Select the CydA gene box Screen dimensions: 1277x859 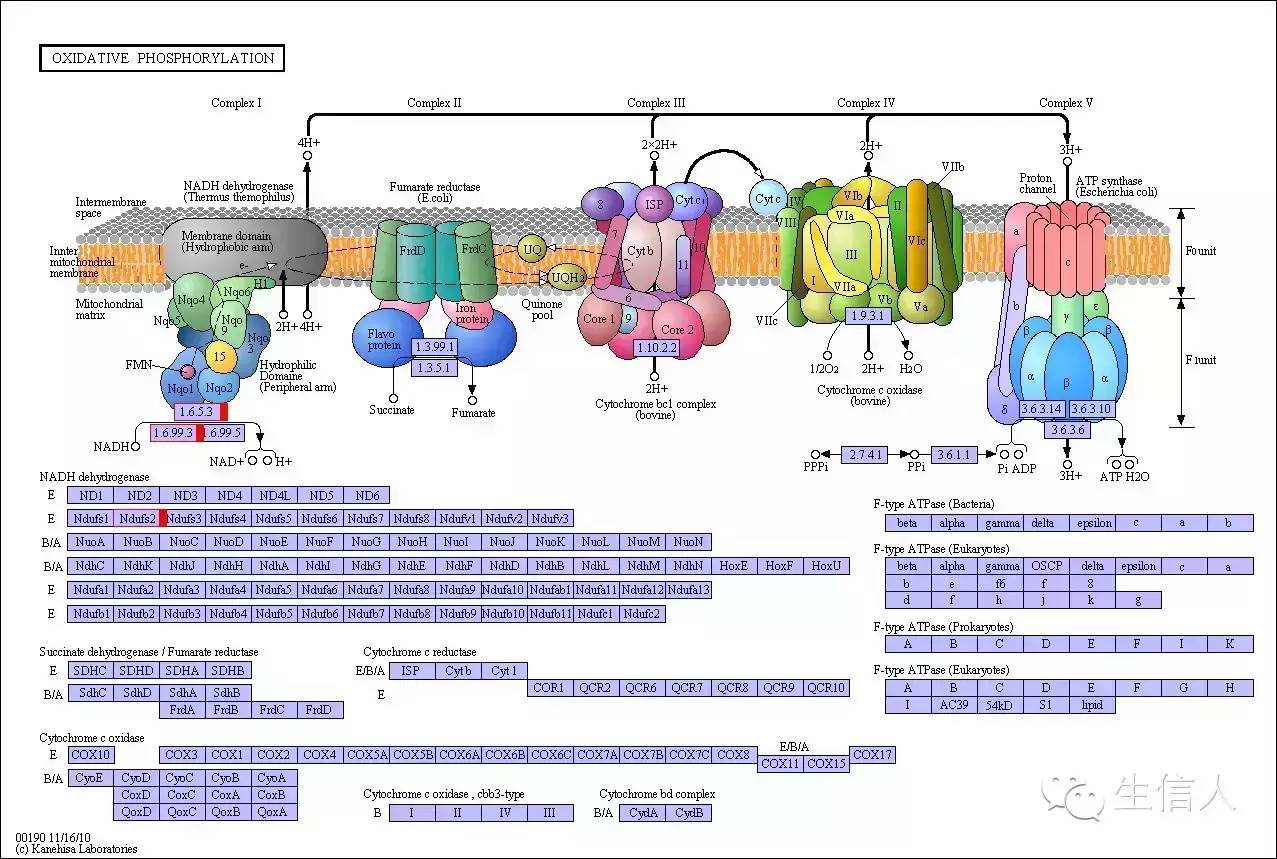click(x=643, y=813)
